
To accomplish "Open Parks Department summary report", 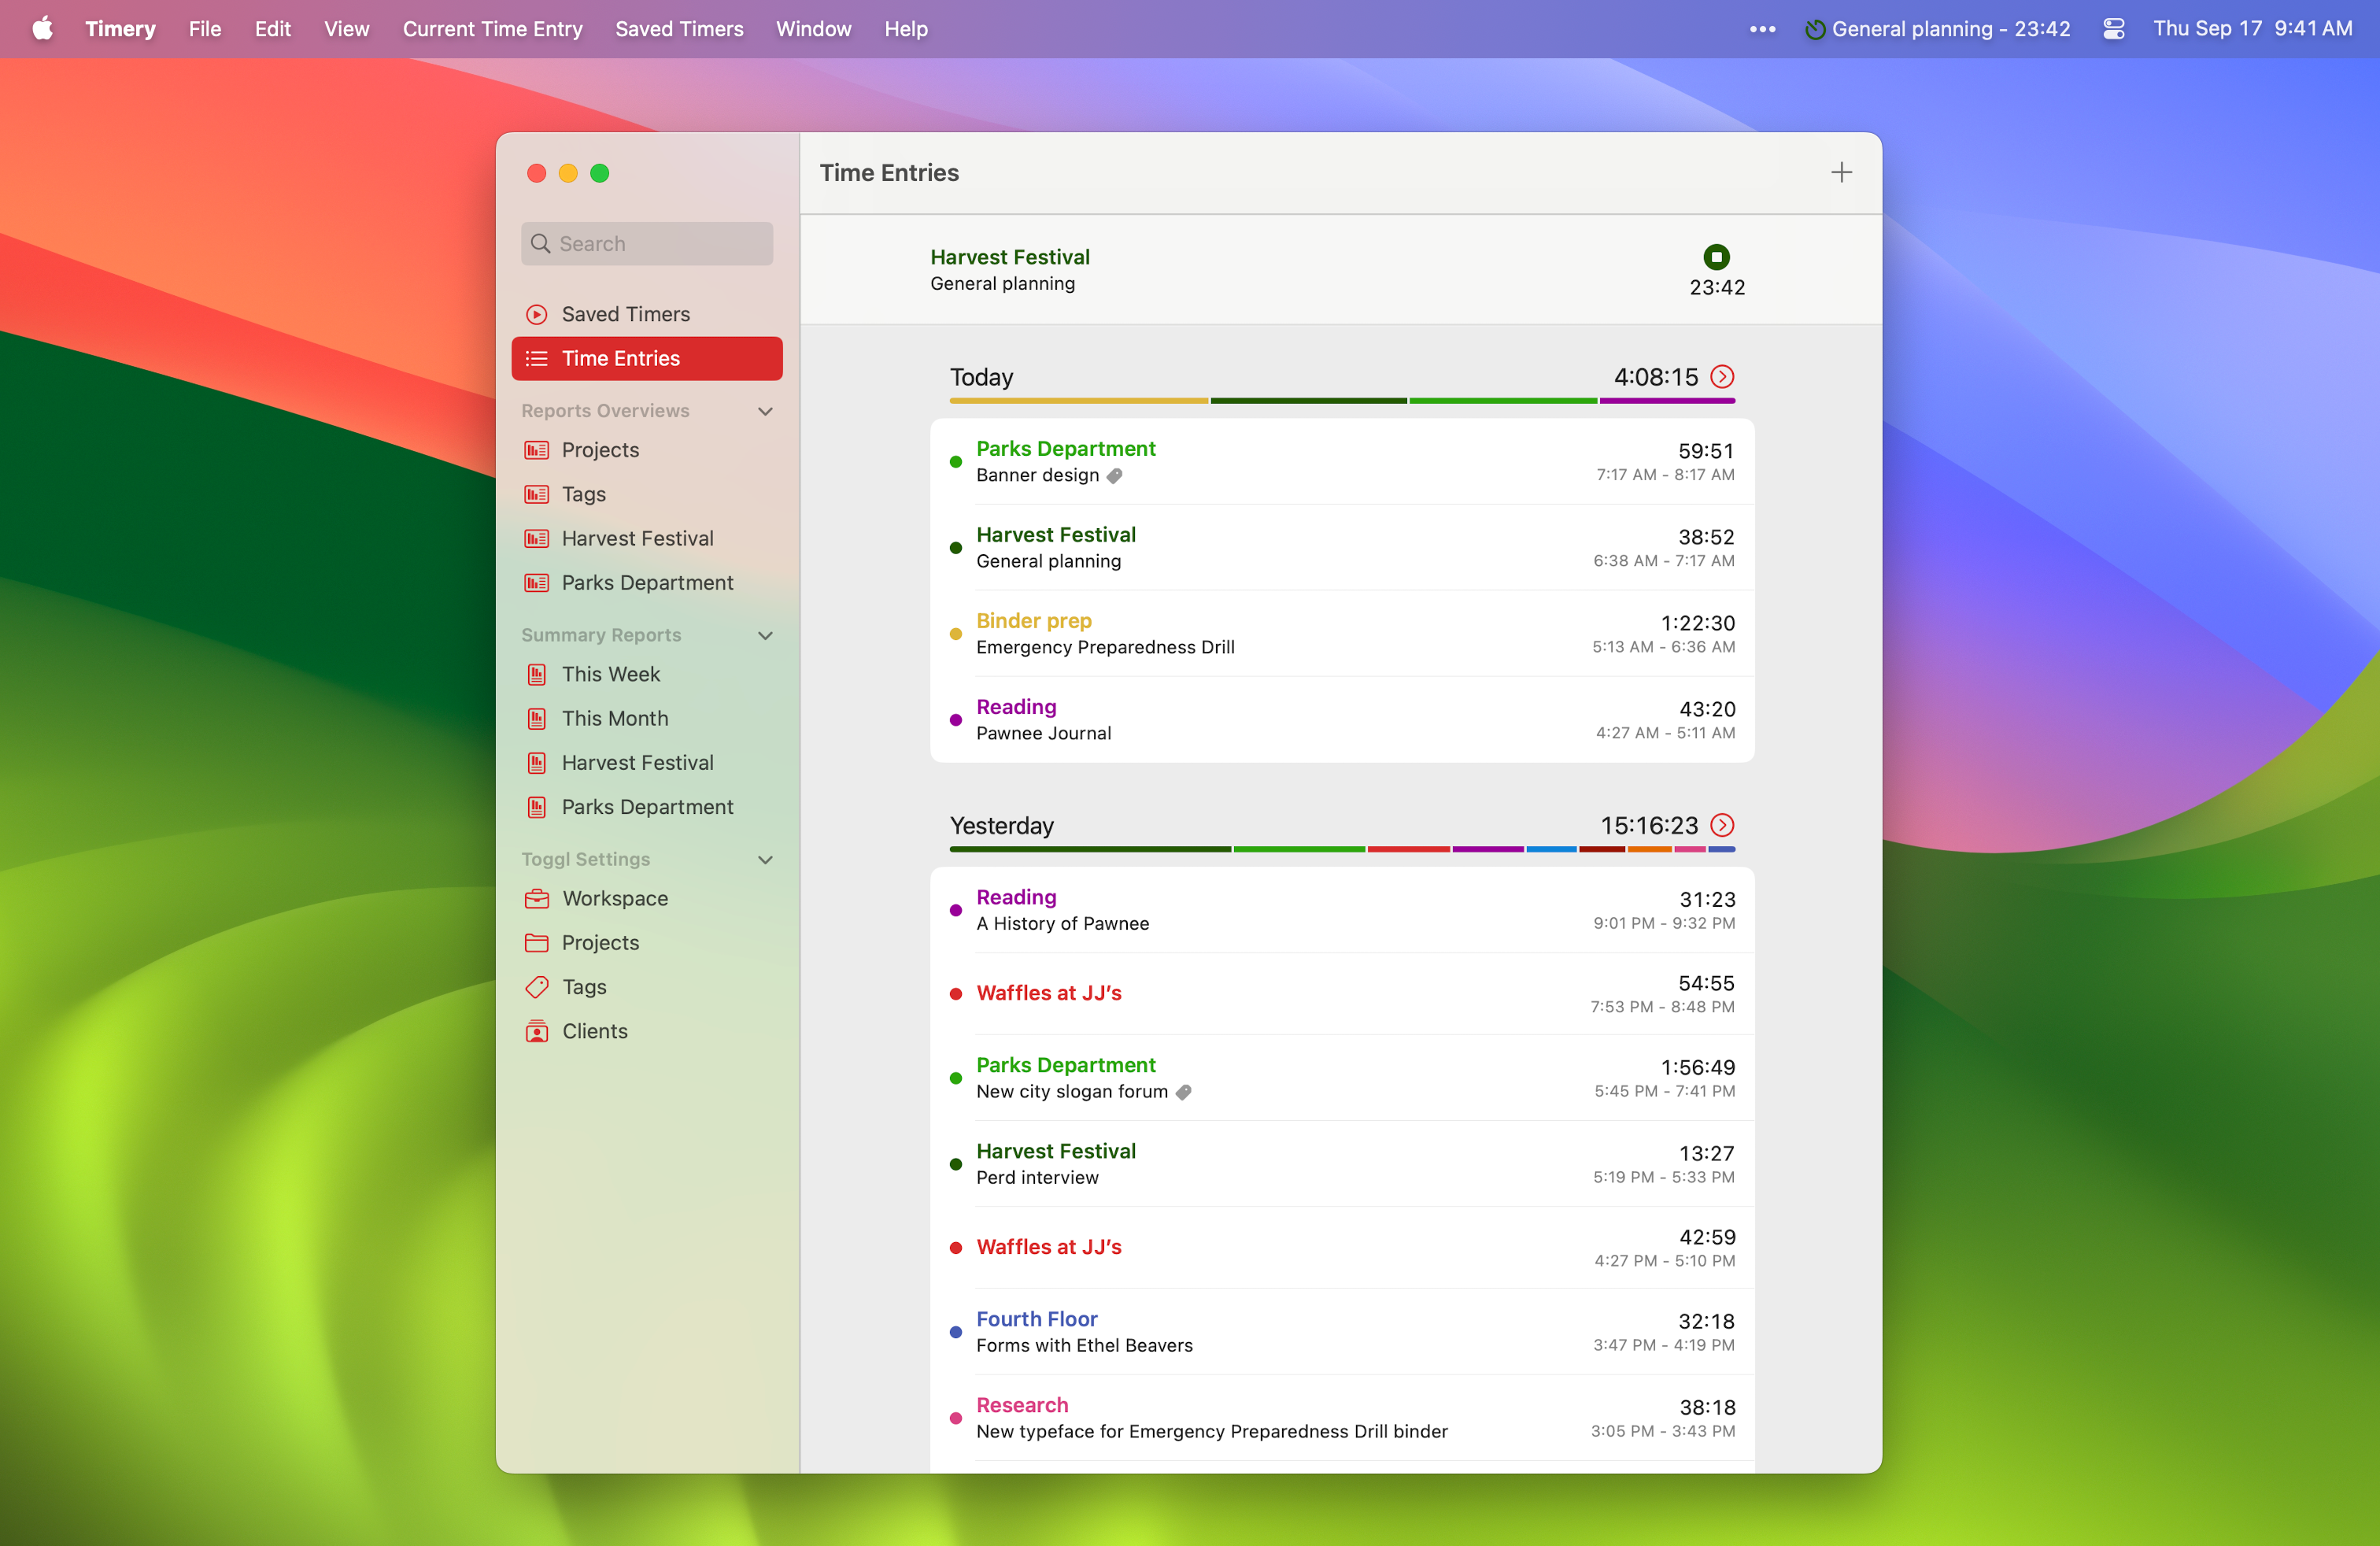I will [646, 806].
